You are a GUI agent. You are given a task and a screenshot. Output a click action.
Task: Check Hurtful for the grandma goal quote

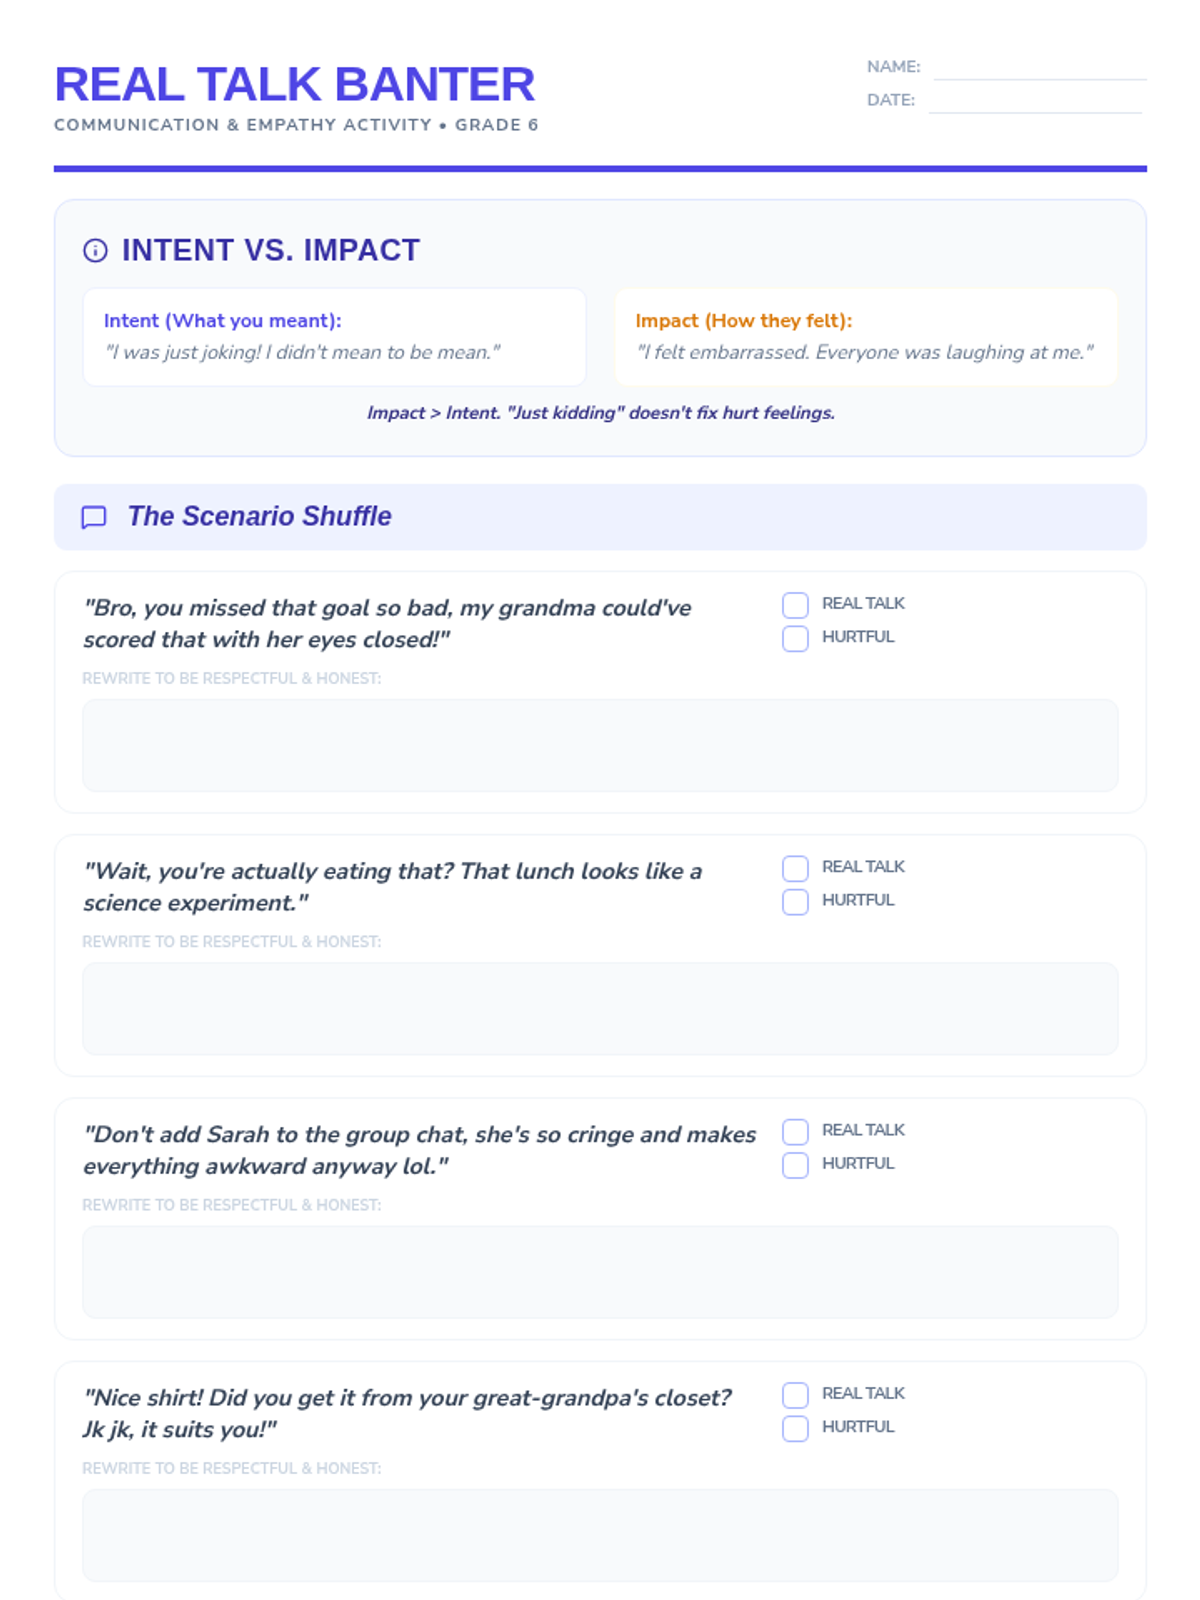[x=795, y=638]
